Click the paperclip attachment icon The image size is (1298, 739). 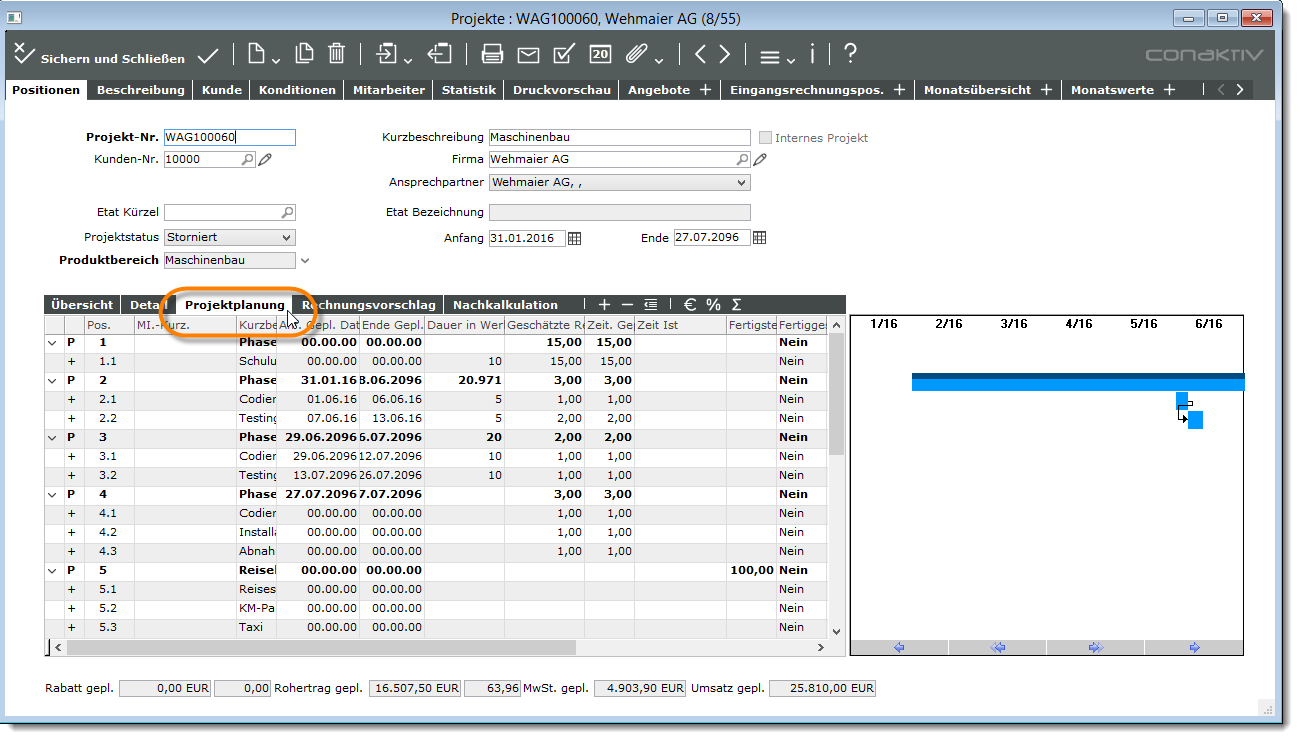635,55
